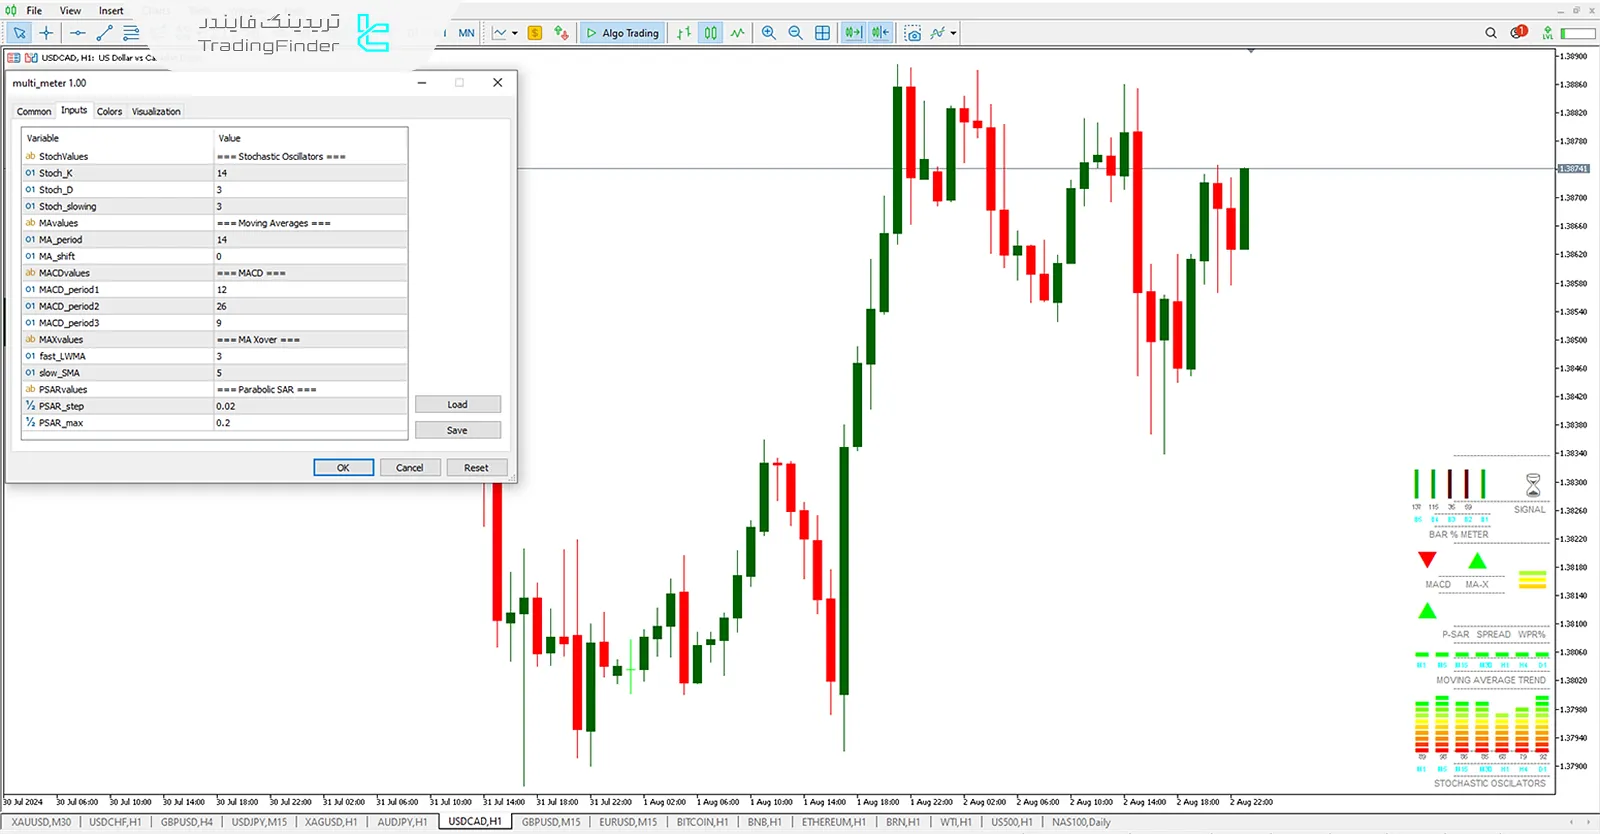This screenshot has width=1600, height=834.
Task: Zoom out of the chart
Action: point(795,33)
